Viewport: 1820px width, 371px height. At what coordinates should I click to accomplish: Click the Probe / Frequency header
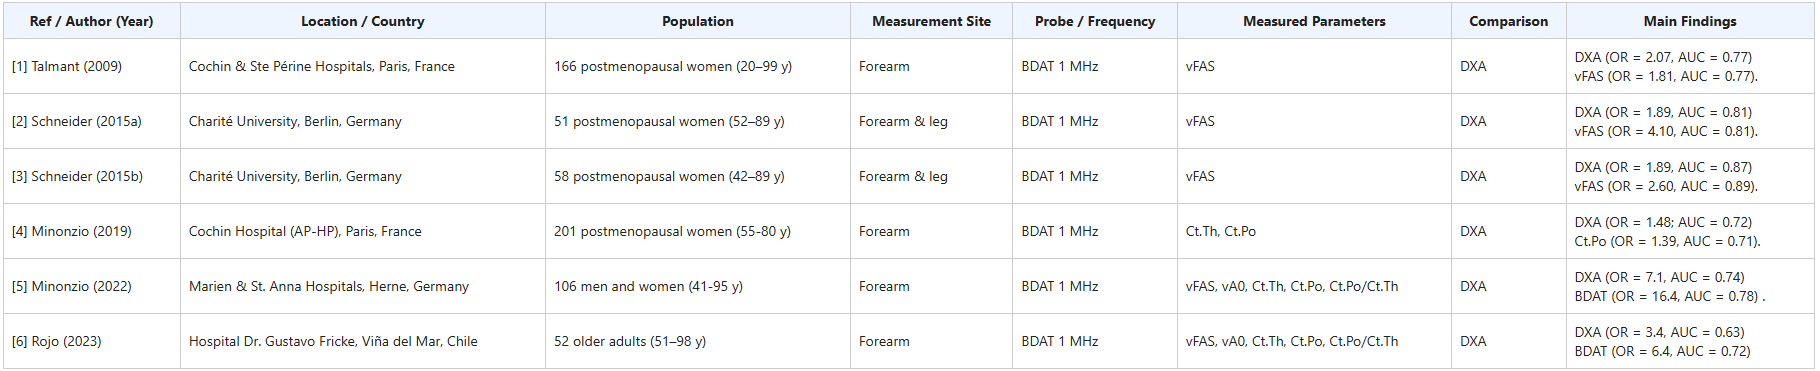[x=1095, y=21]
